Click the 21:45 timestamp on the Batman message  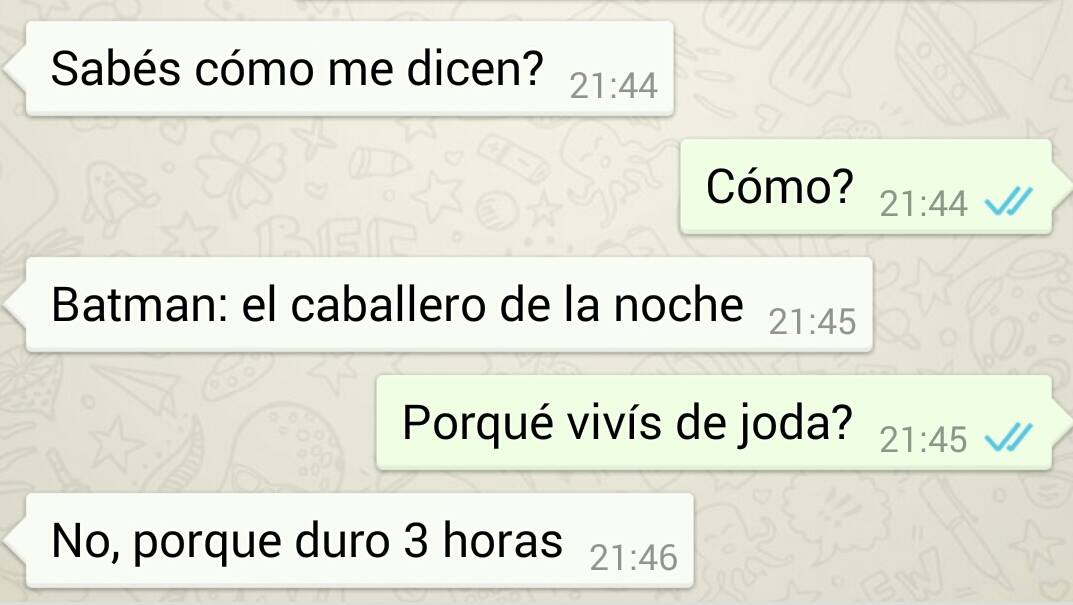(812, 322)
